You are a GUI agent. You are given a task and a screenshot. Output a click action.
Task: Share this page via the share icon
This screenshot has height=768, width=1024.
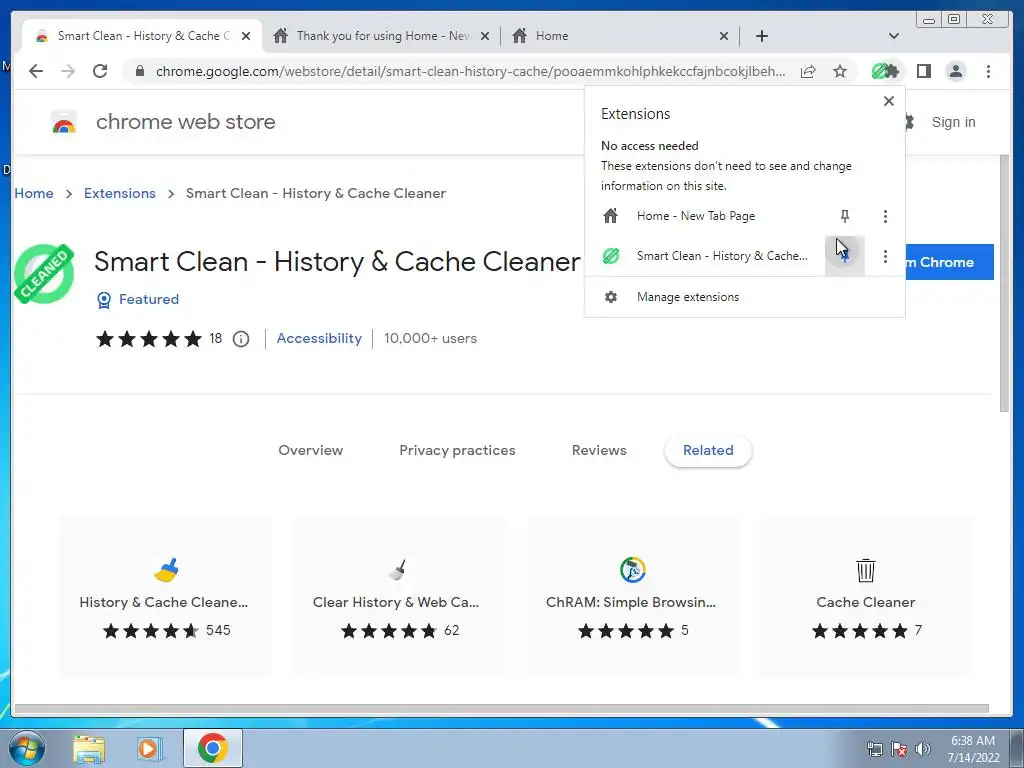pyautogui.click(x=808, y=71)
